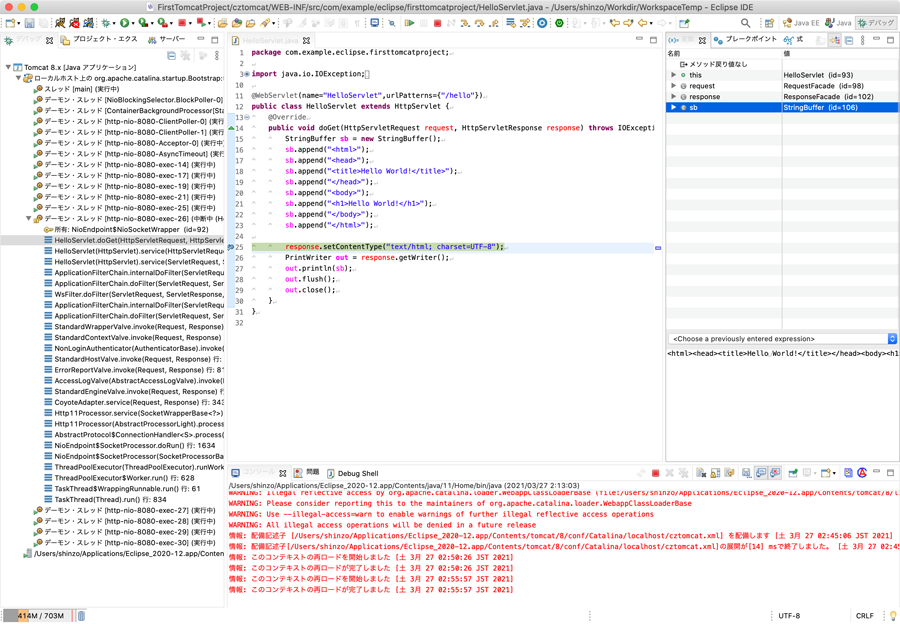
Task: Select the HelloServlet.doGet stack frame
Action: [x=113, y=241]
